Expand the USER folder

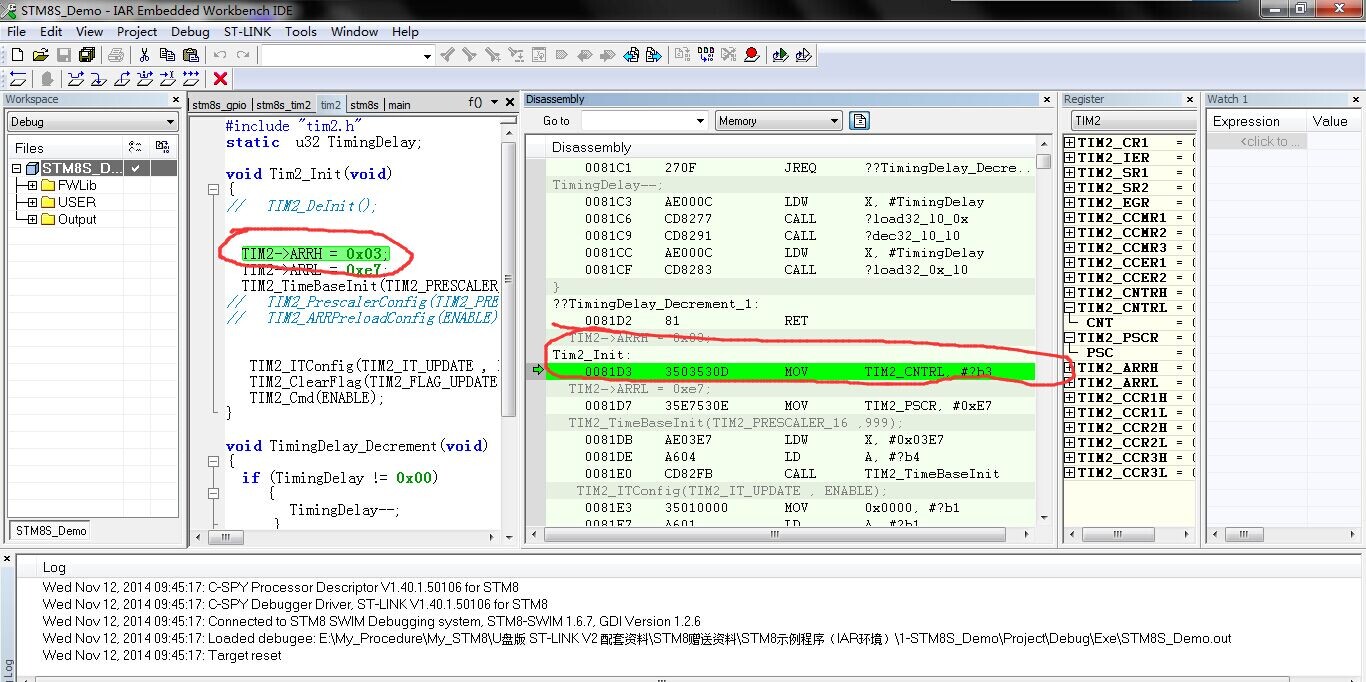[x=32, y=203]
